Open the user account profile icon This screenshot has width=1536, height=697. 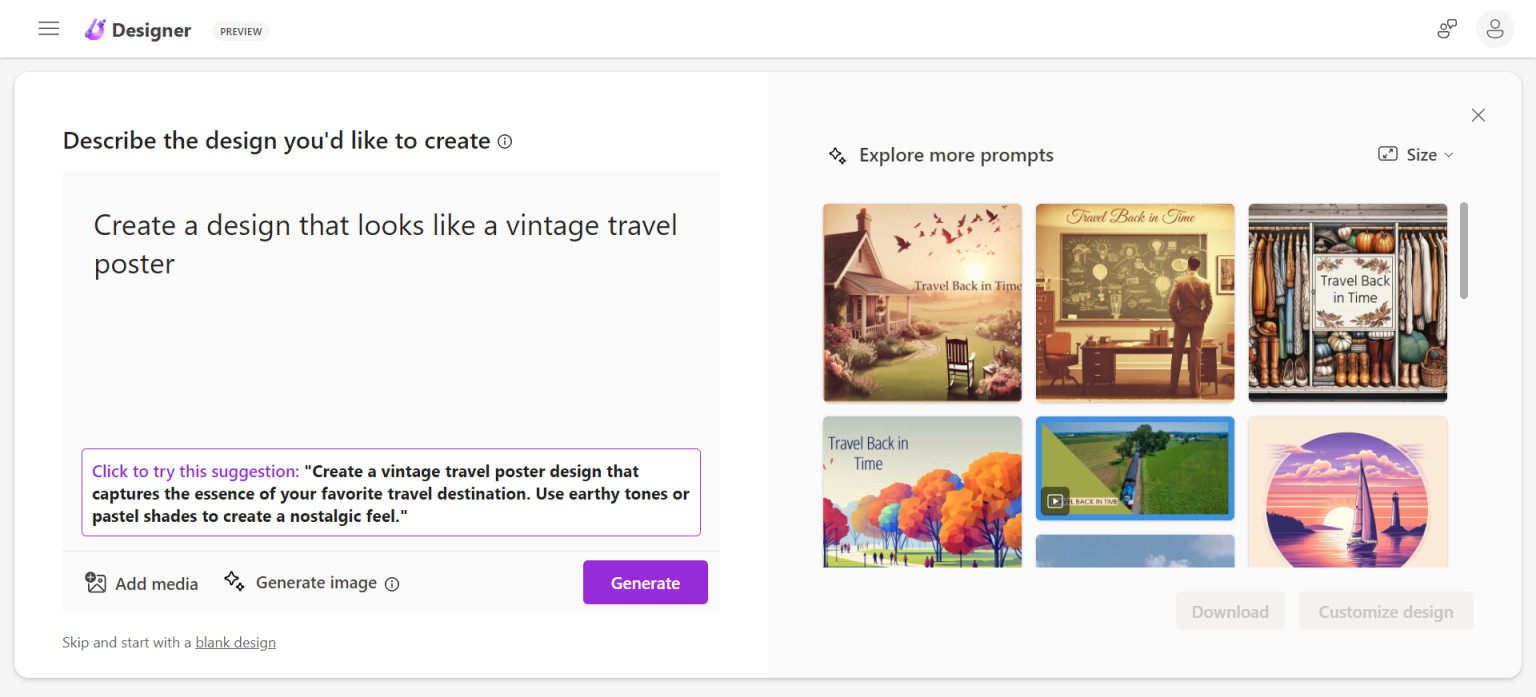coord(1494,29)
